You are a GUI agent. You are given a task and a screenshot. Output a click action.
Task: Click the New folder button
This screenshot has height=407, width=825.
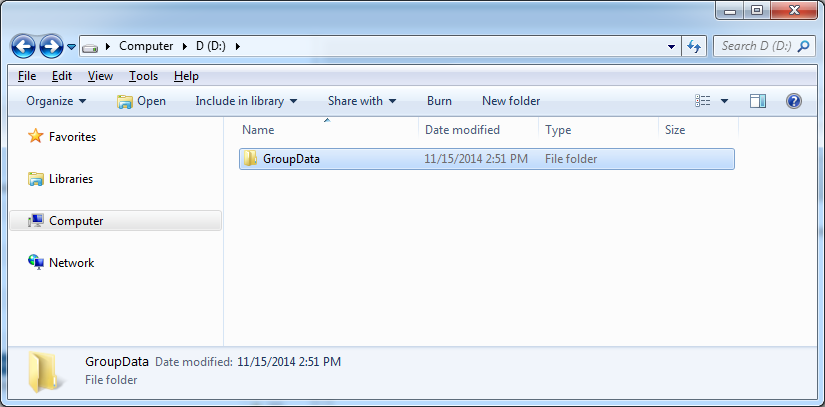[511, 101]
